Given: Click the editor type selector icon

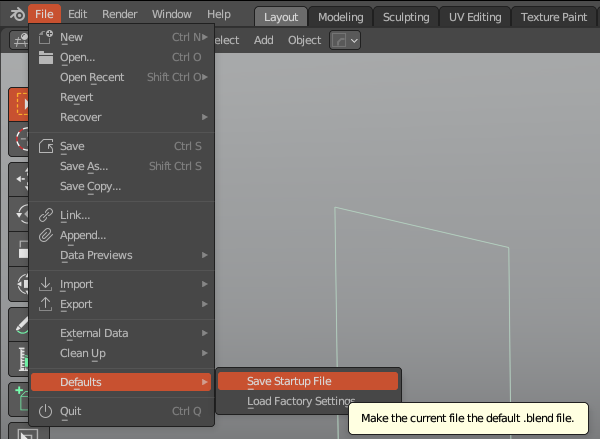Looking at the screenshot, I should click(x=20, y=40).
